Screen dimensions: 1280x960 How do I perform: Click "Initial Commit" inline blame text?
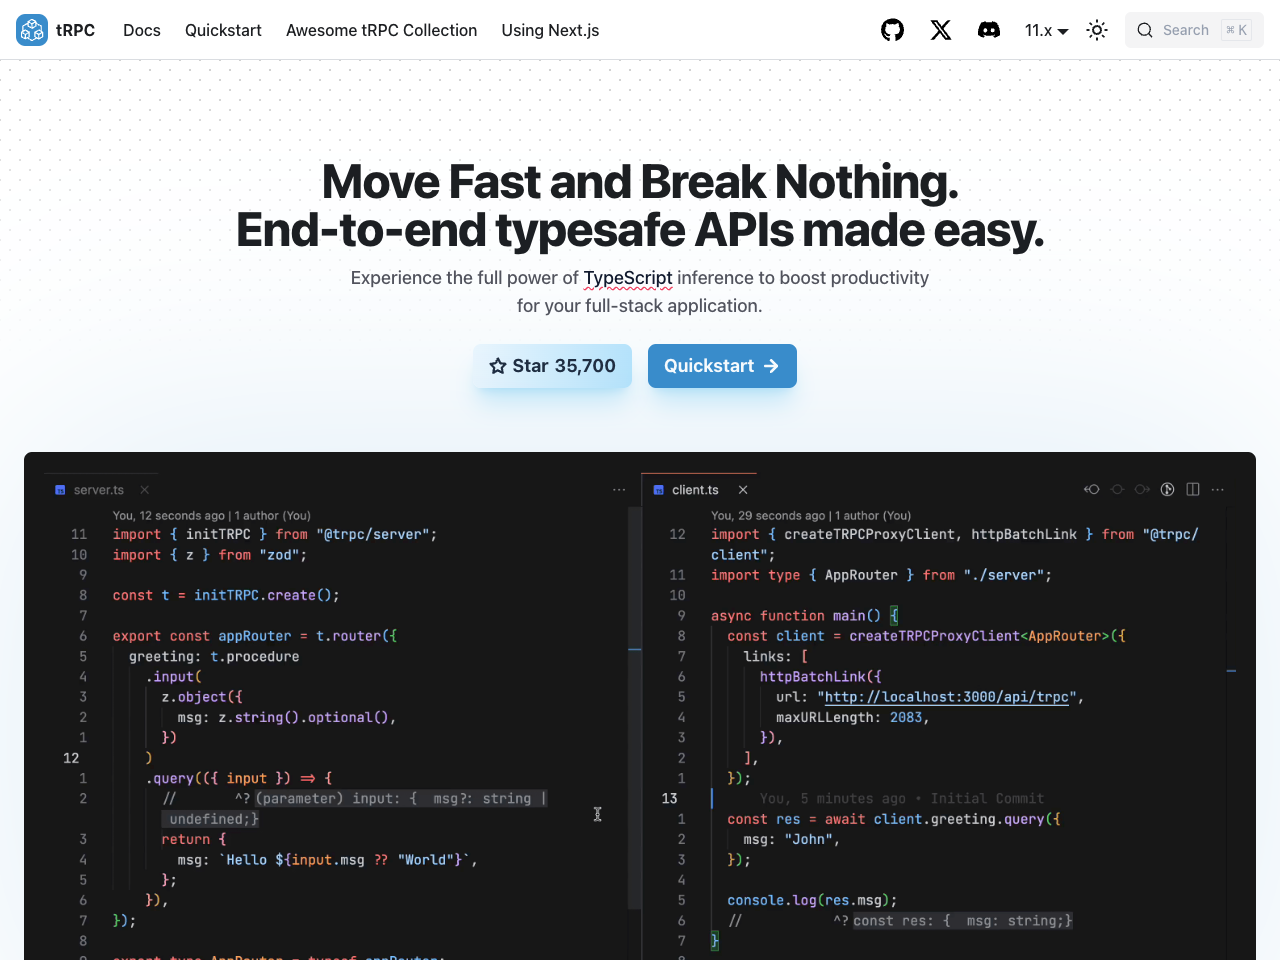pyautogui.click(x=987, y=799)
